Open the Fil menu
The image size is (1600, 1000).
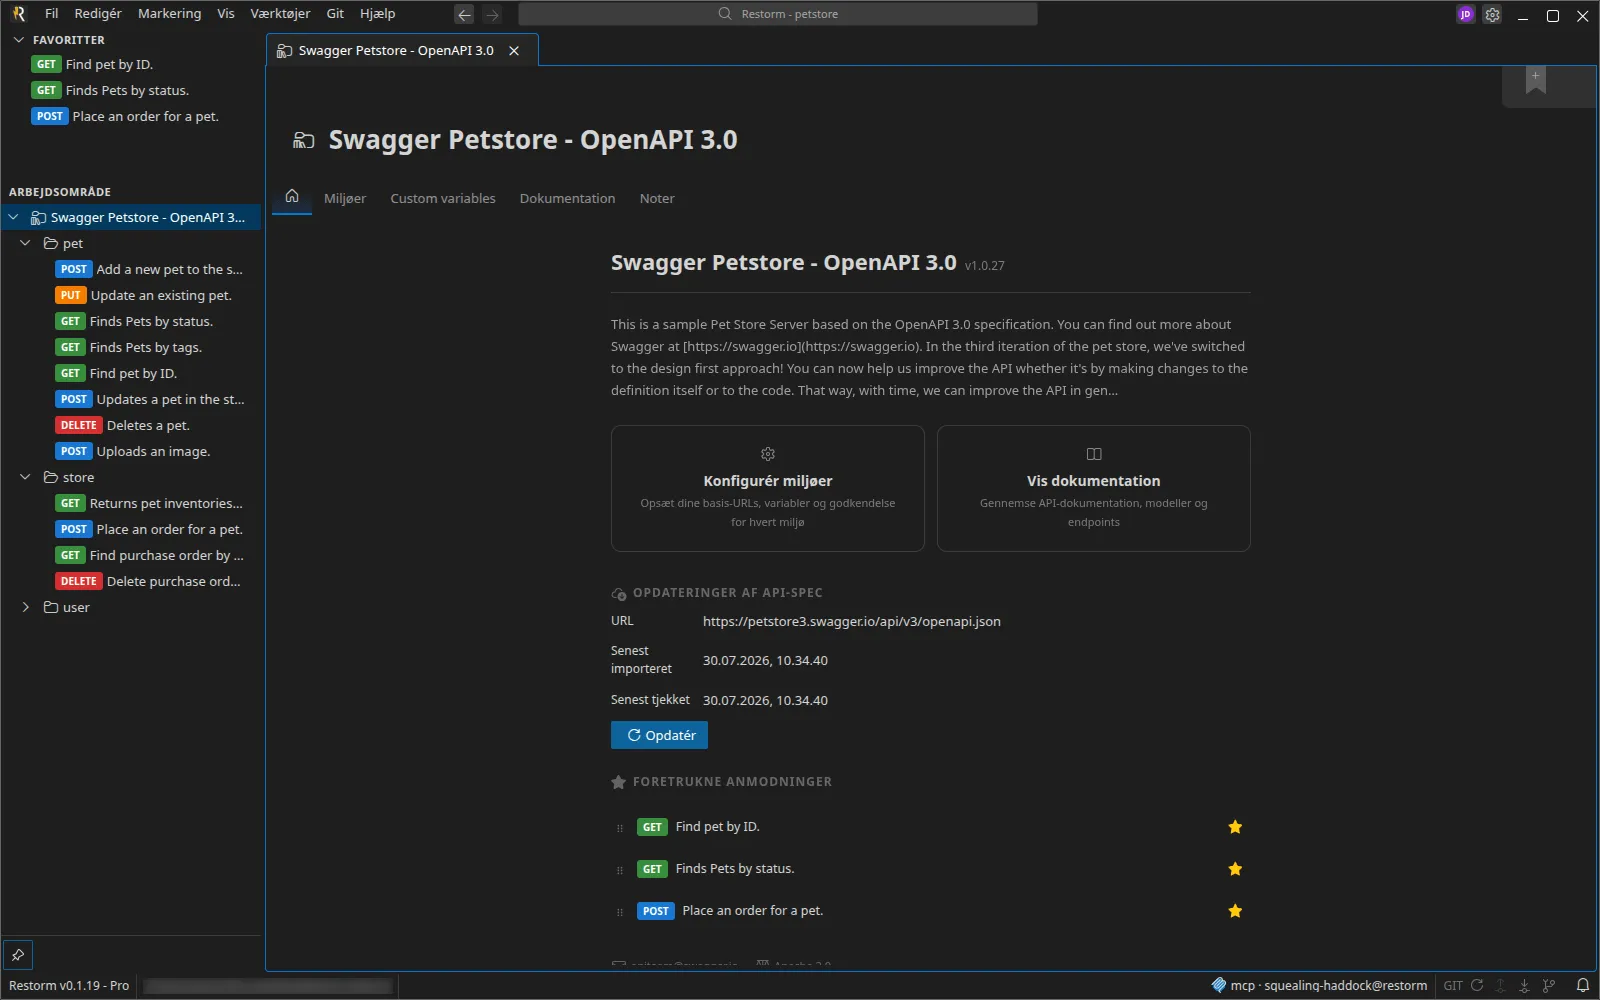[x=52, y=14]
